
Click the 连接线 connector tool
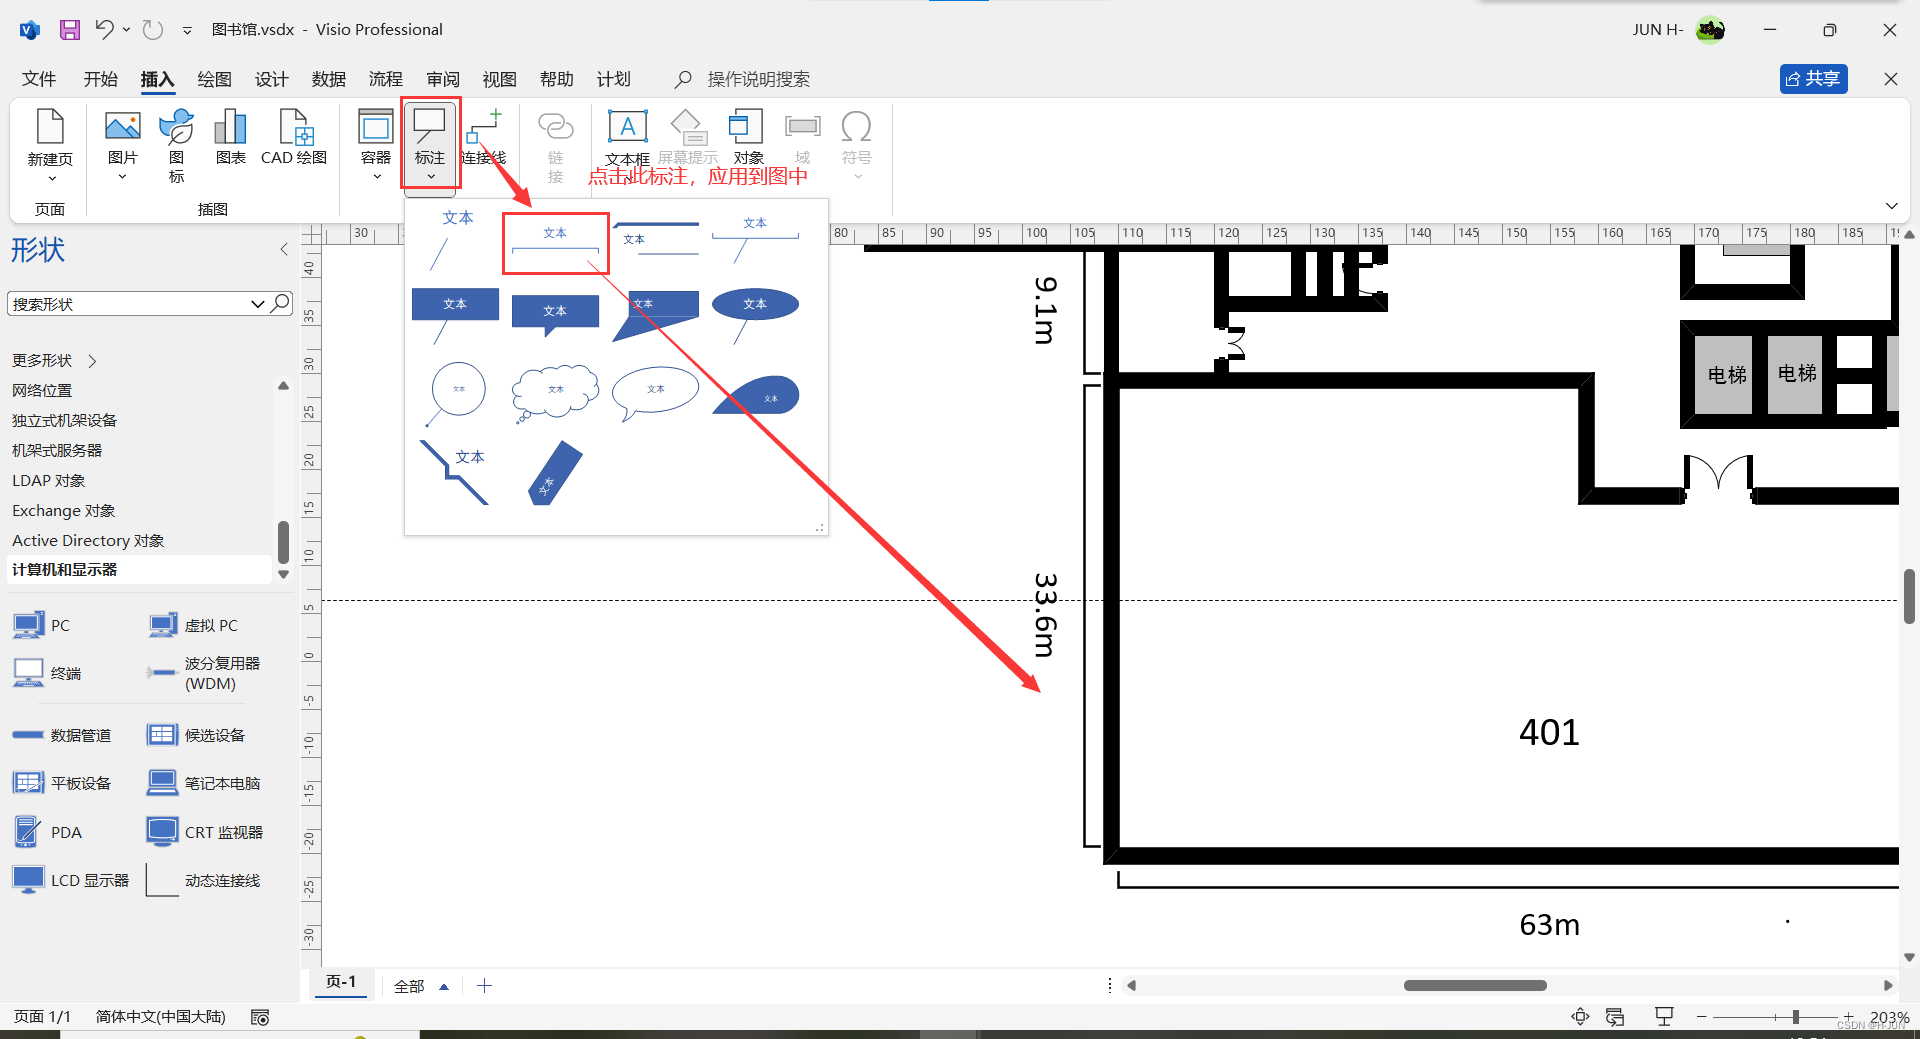(484, 137)
